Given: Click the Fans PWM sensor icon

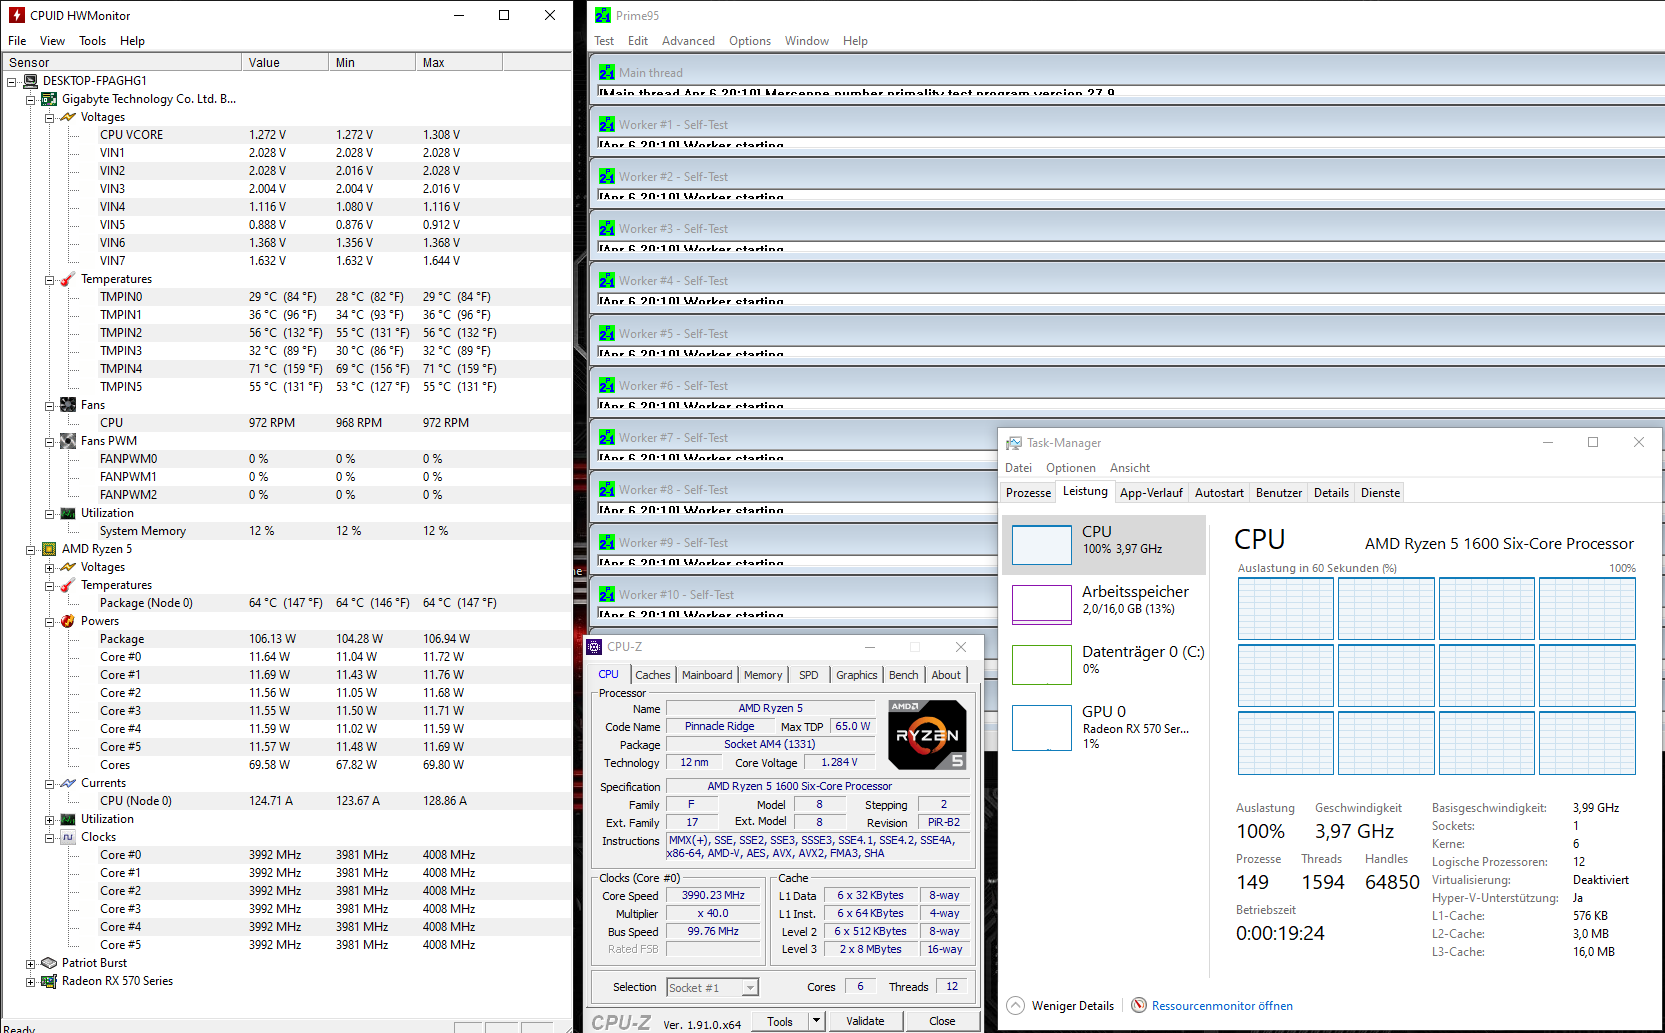Looking at the screenshot, I should click(68, 441).
